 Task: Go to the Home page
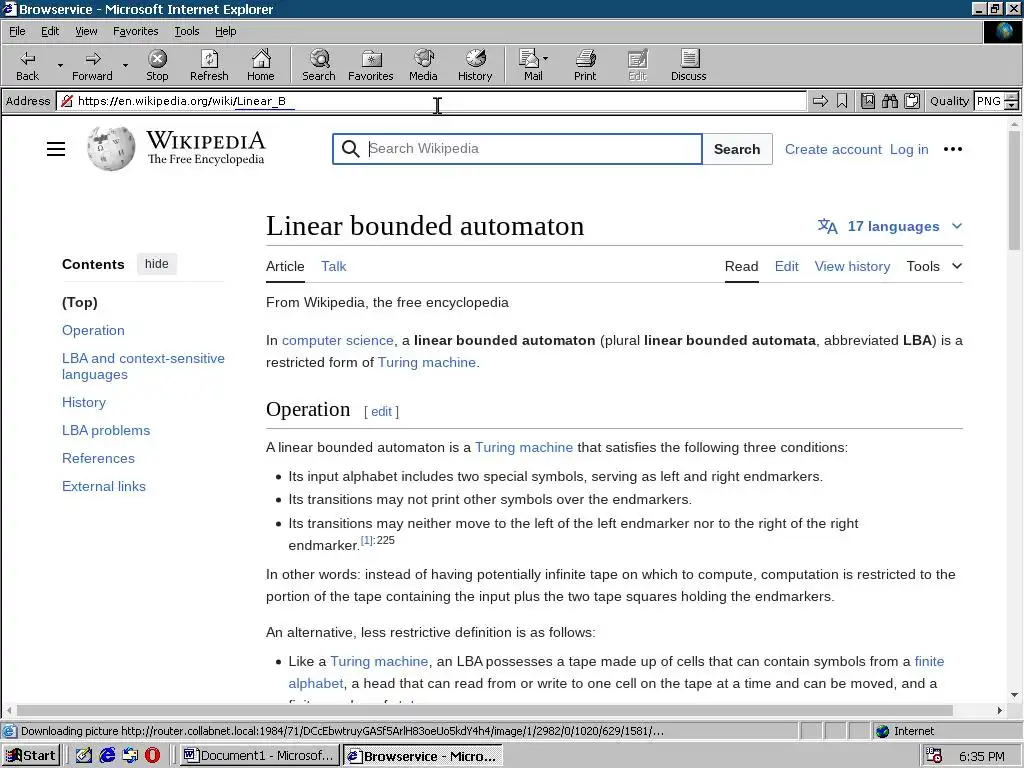pyautogui.click(x=261, y=65)
